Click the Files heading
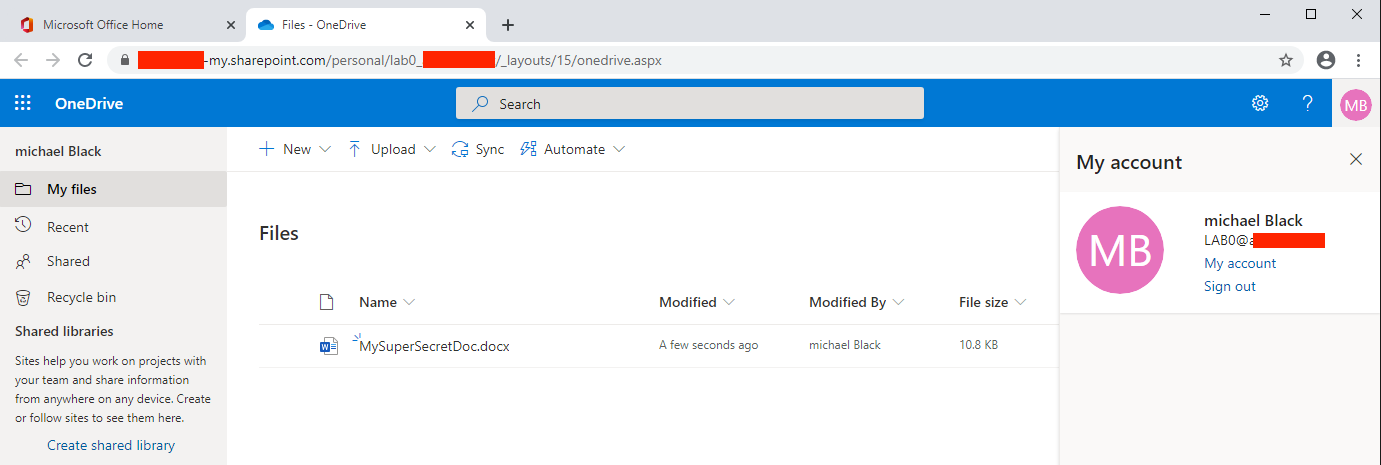Viewport: 1381px width, 465px height. pyautogui.click(x=279, y=233)
